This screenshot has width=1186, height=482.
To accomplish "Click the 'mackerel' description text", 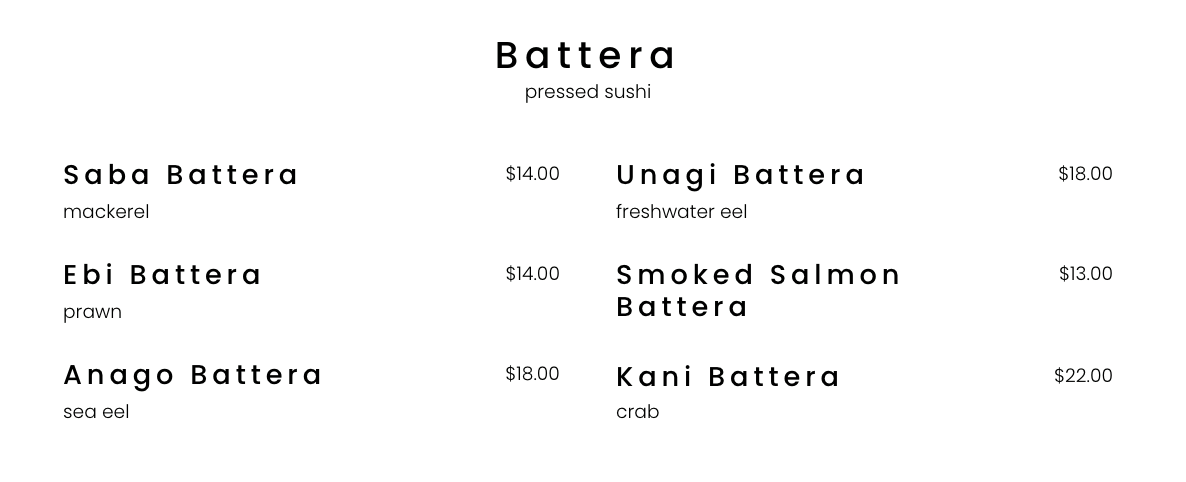I will pyautogui.click(x=106, y=212).
